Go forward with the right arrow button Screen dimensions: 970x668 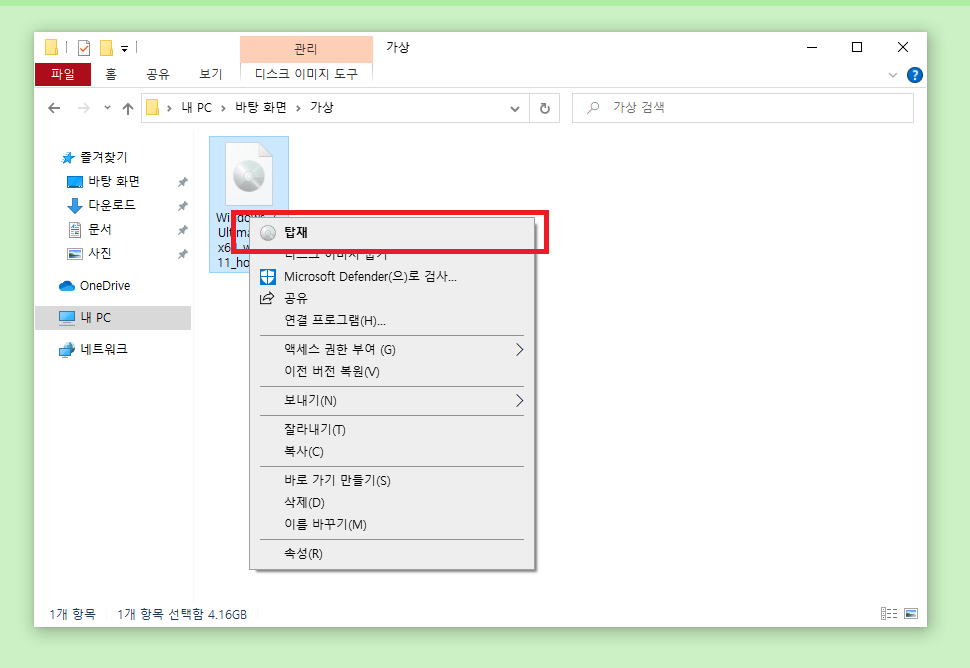84,108
